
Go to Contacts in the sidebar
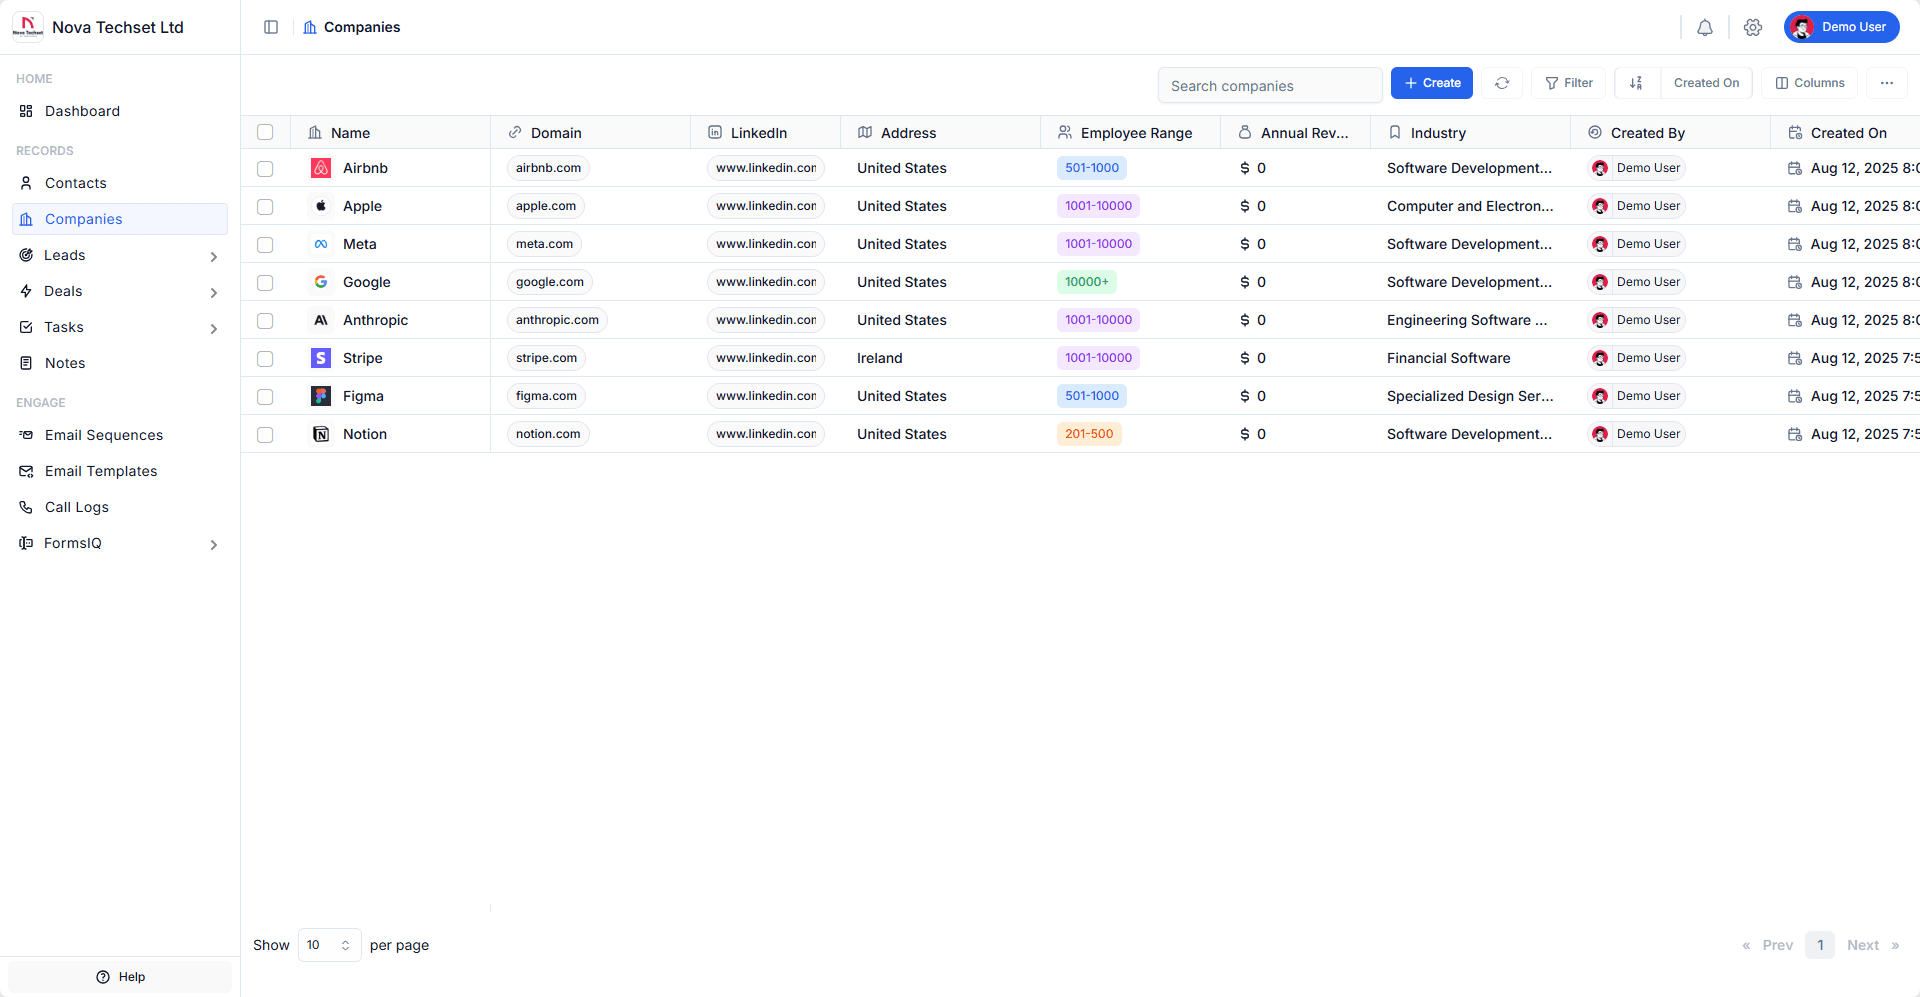point(76,183)
